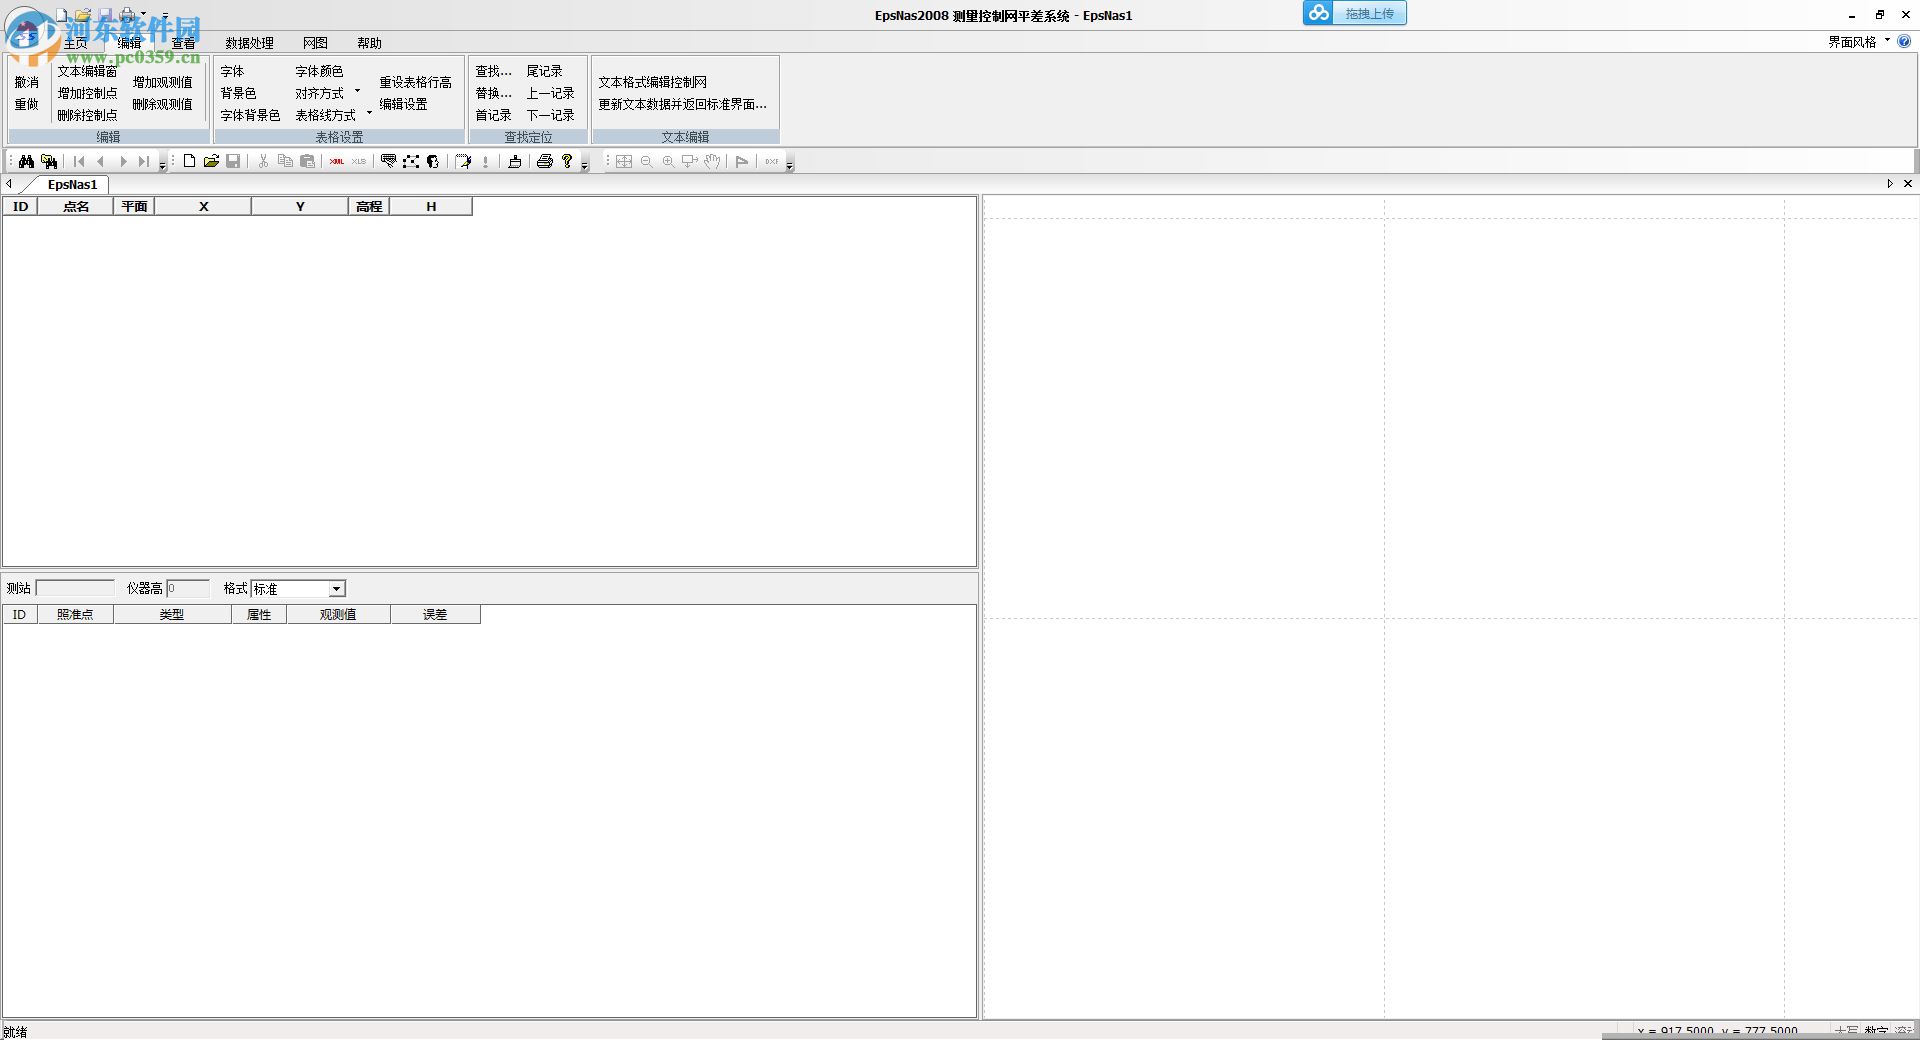Click the network nodes graph icon
The width and height of the screenshot is (1920, 1040).
(411, 161)
